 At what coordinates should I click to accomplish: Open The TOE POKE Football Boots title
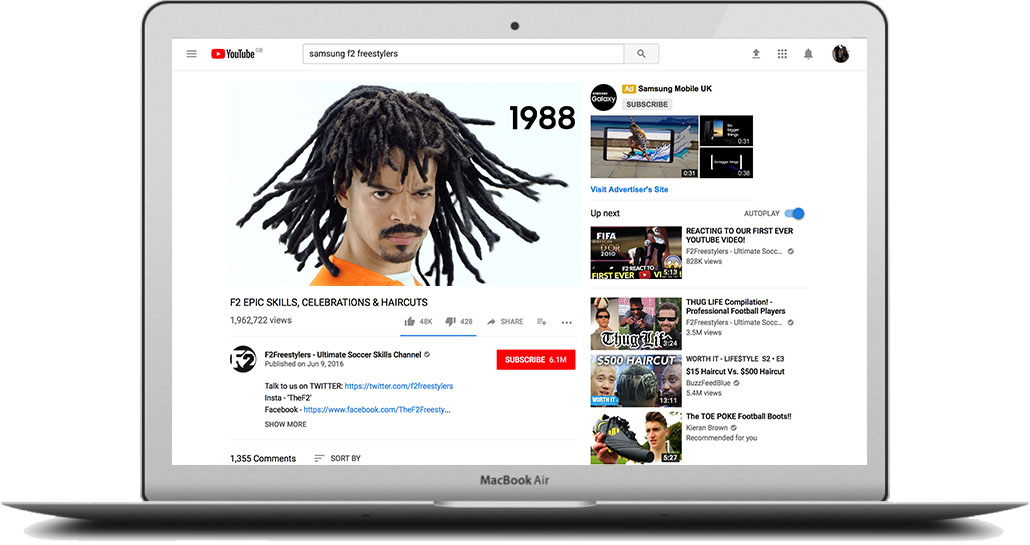coord(738,416)
